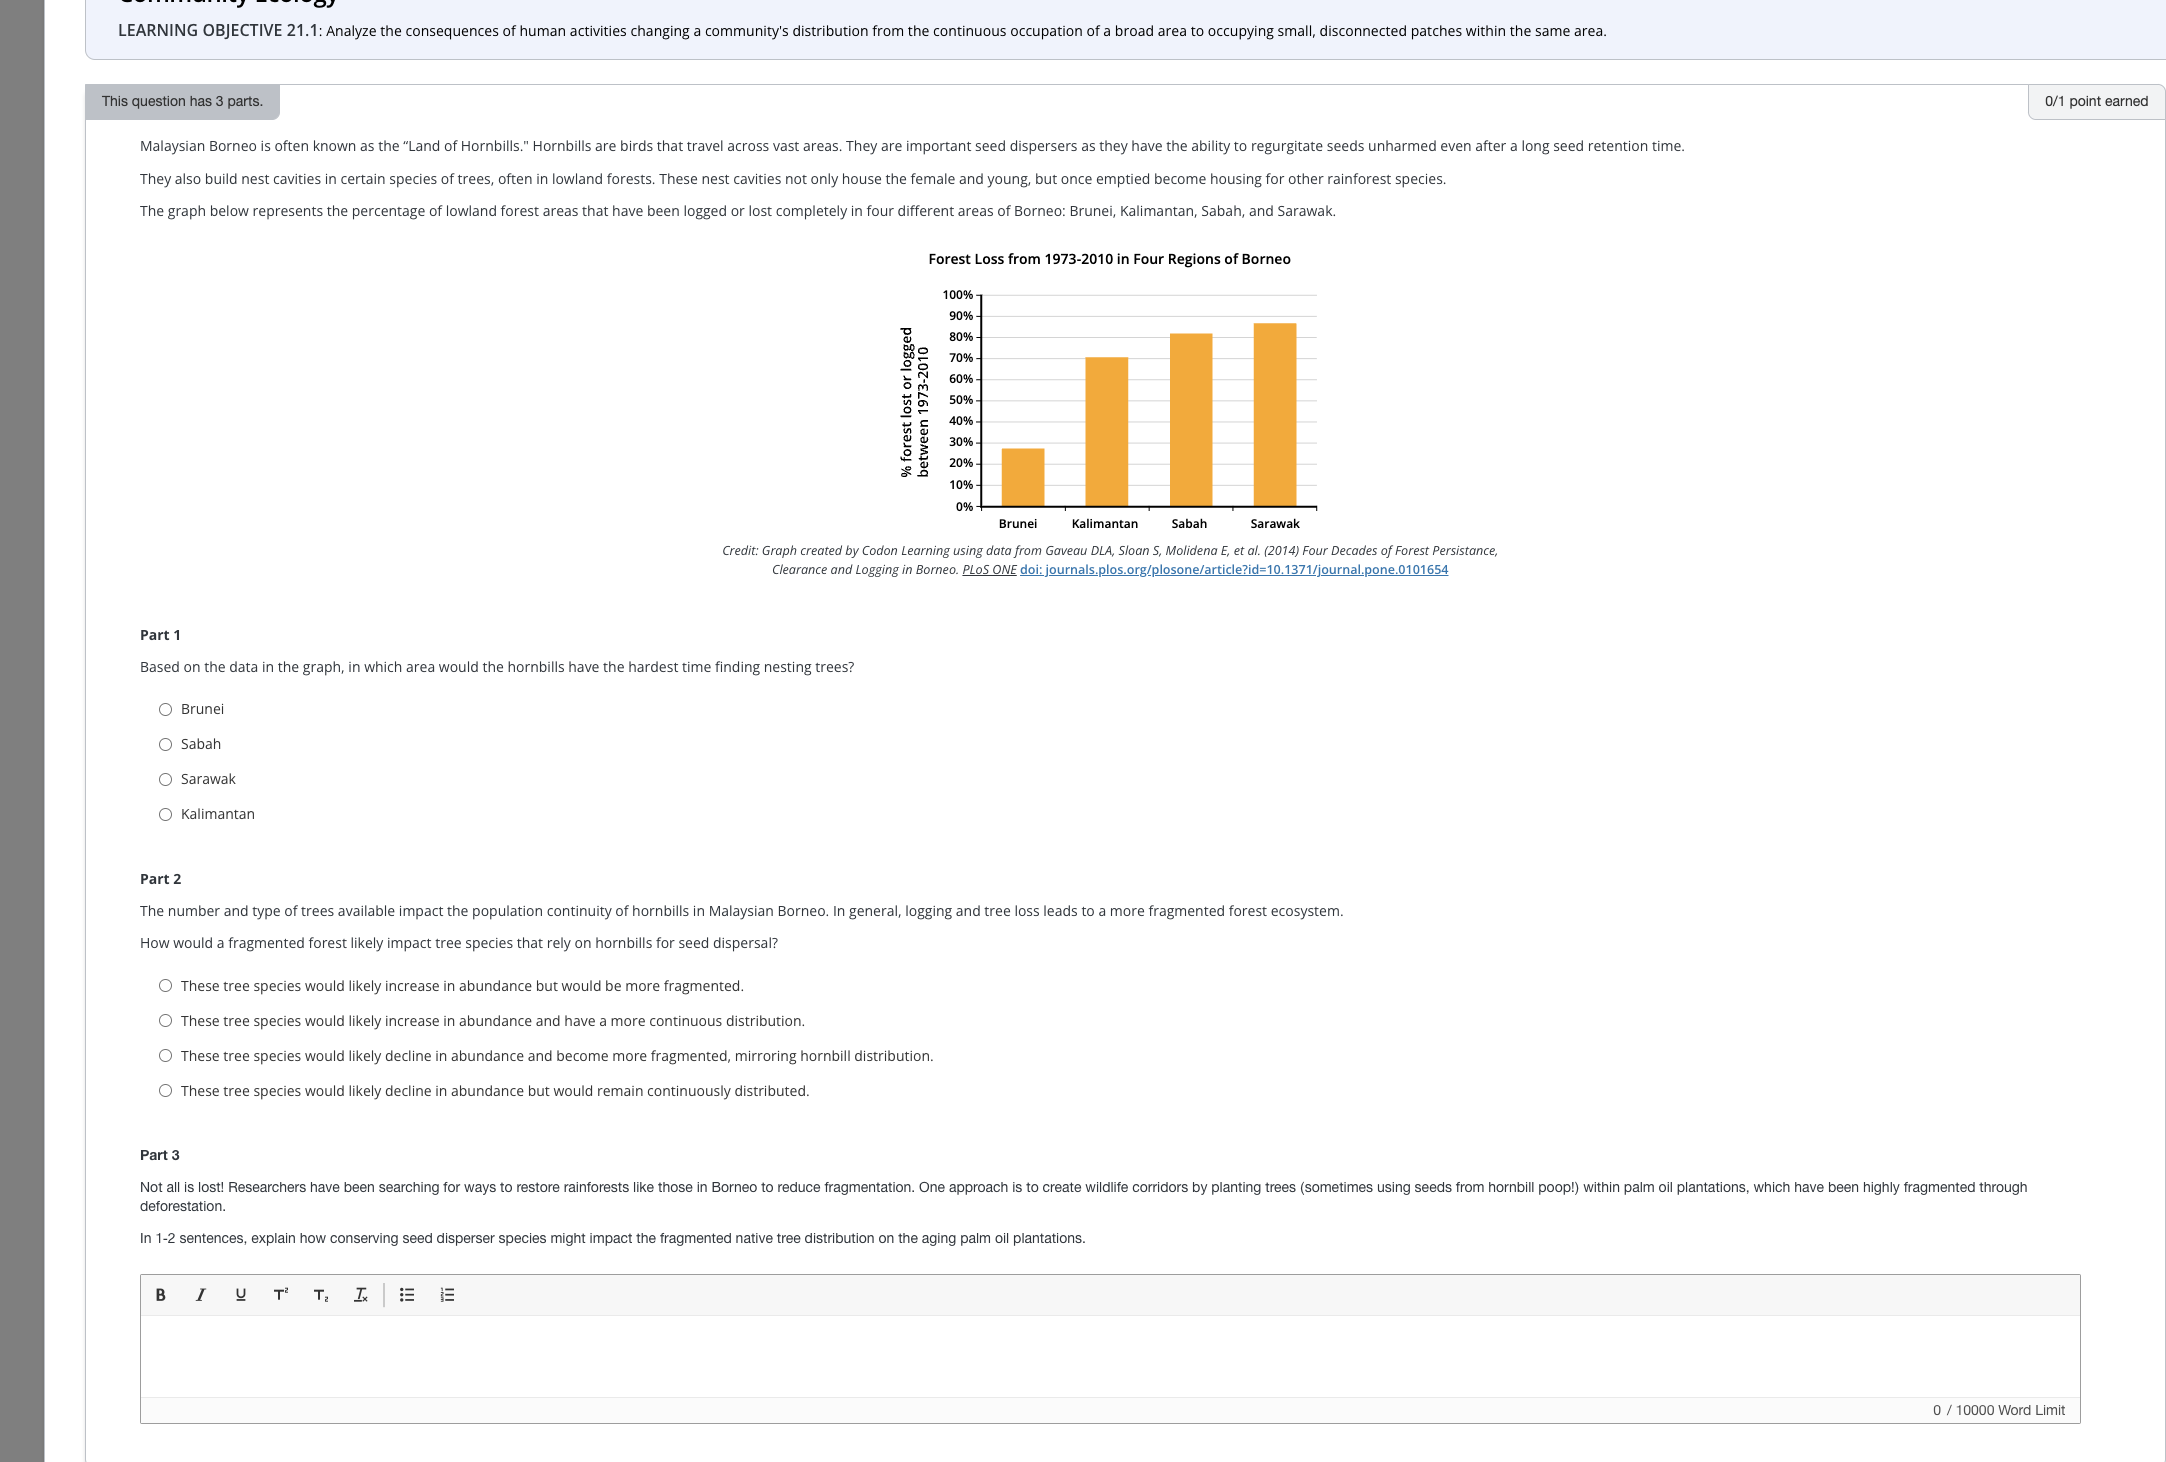Apply italic formatting in the text editor

200,1294
